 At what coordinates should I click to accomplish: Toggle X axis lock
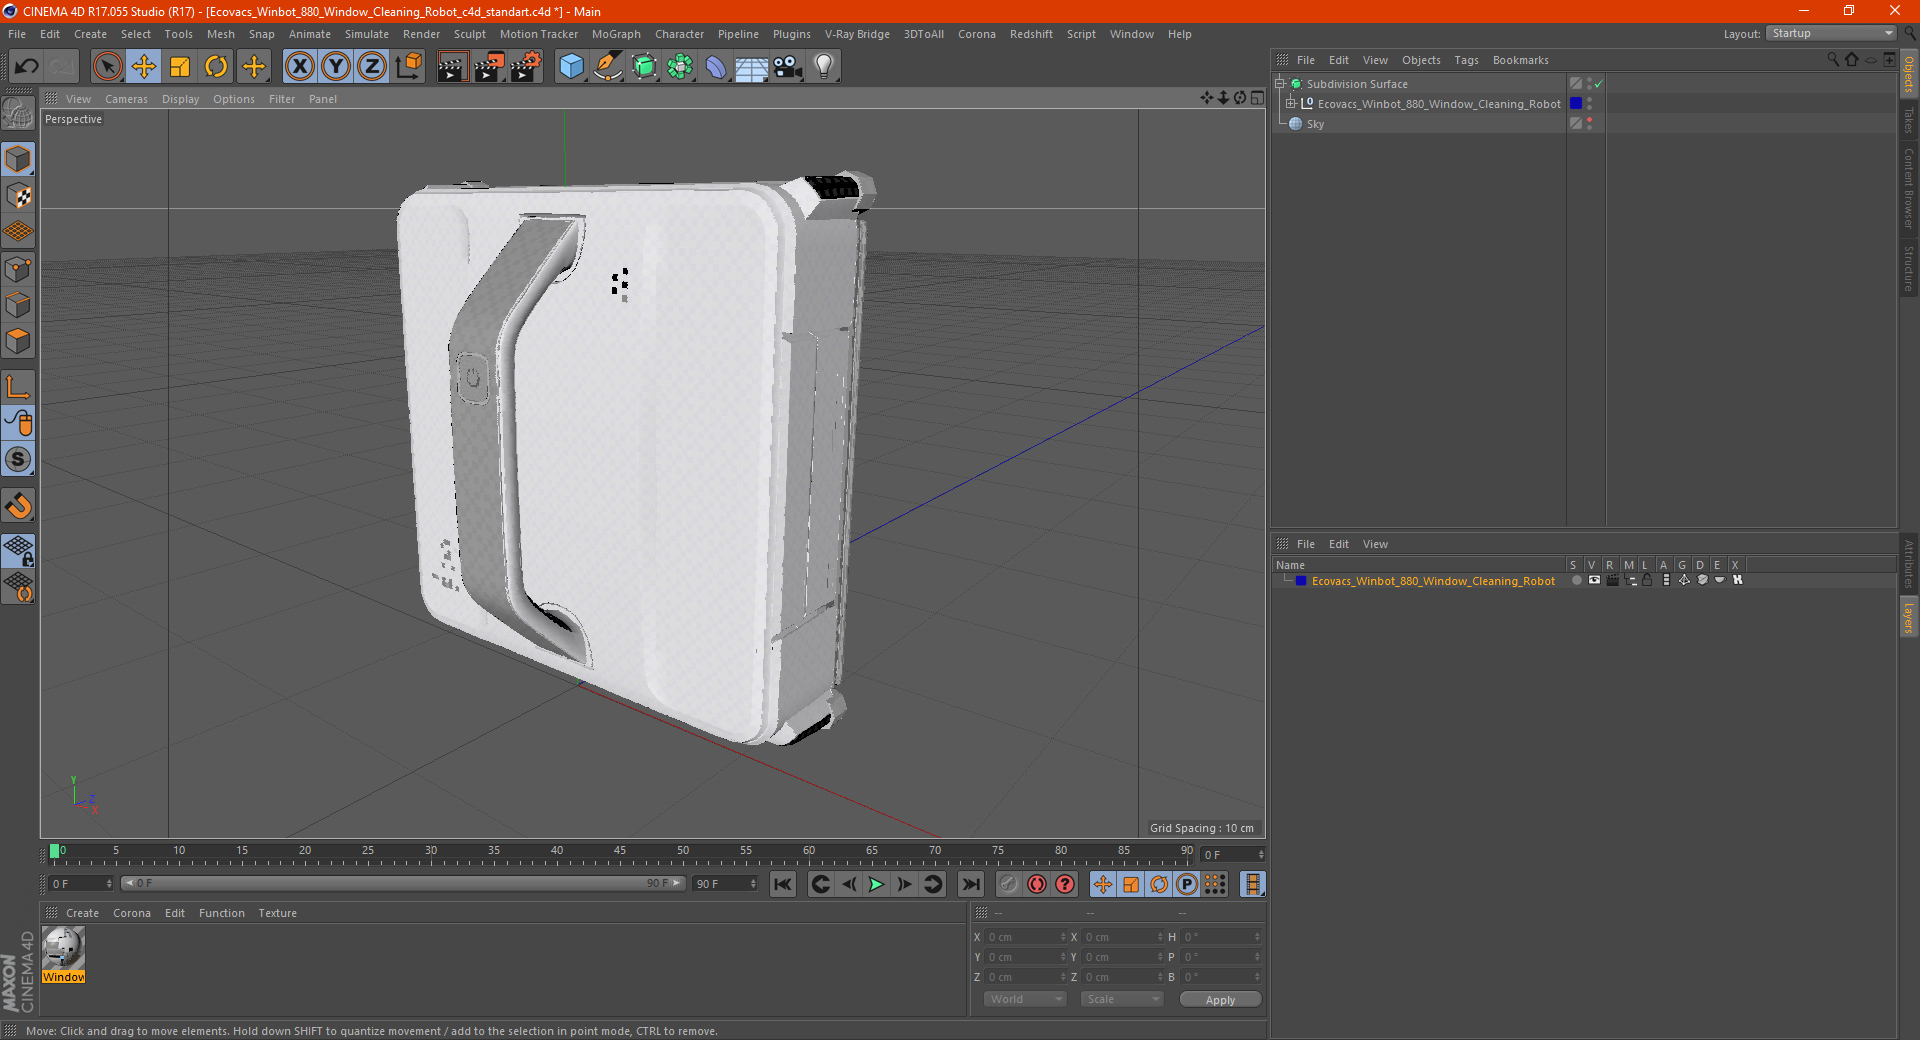(x=299, y=67)
